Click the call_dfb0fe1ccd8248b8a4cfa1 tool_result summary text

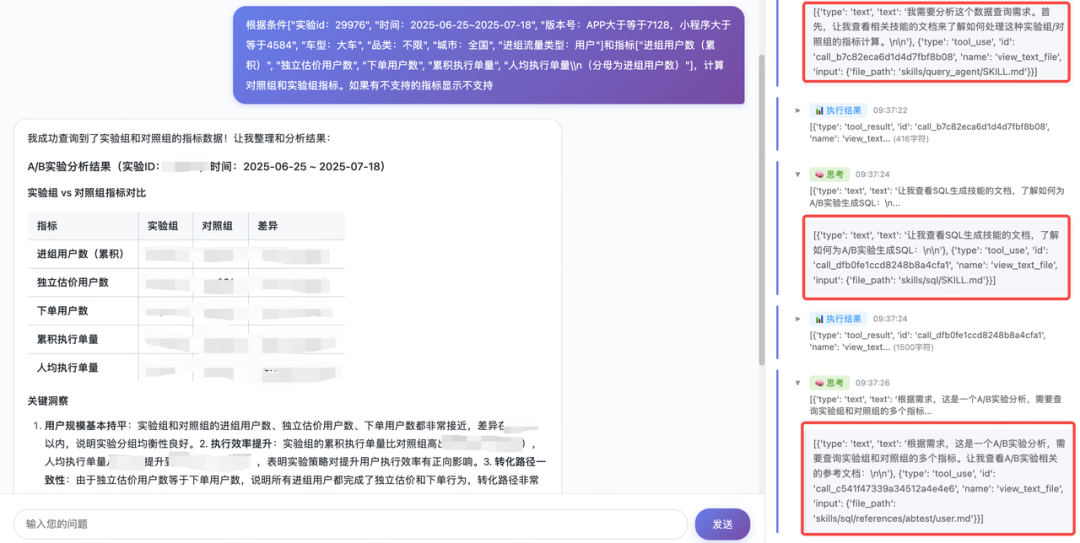(x=928, y=341)
